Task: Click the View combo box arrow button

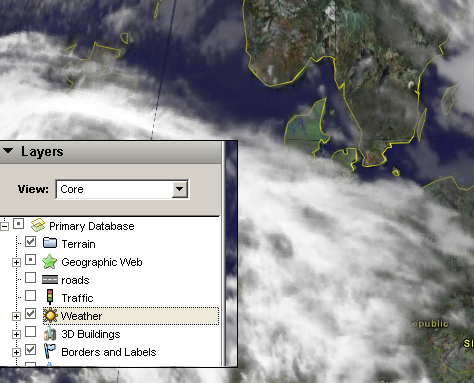Action: 180,189
